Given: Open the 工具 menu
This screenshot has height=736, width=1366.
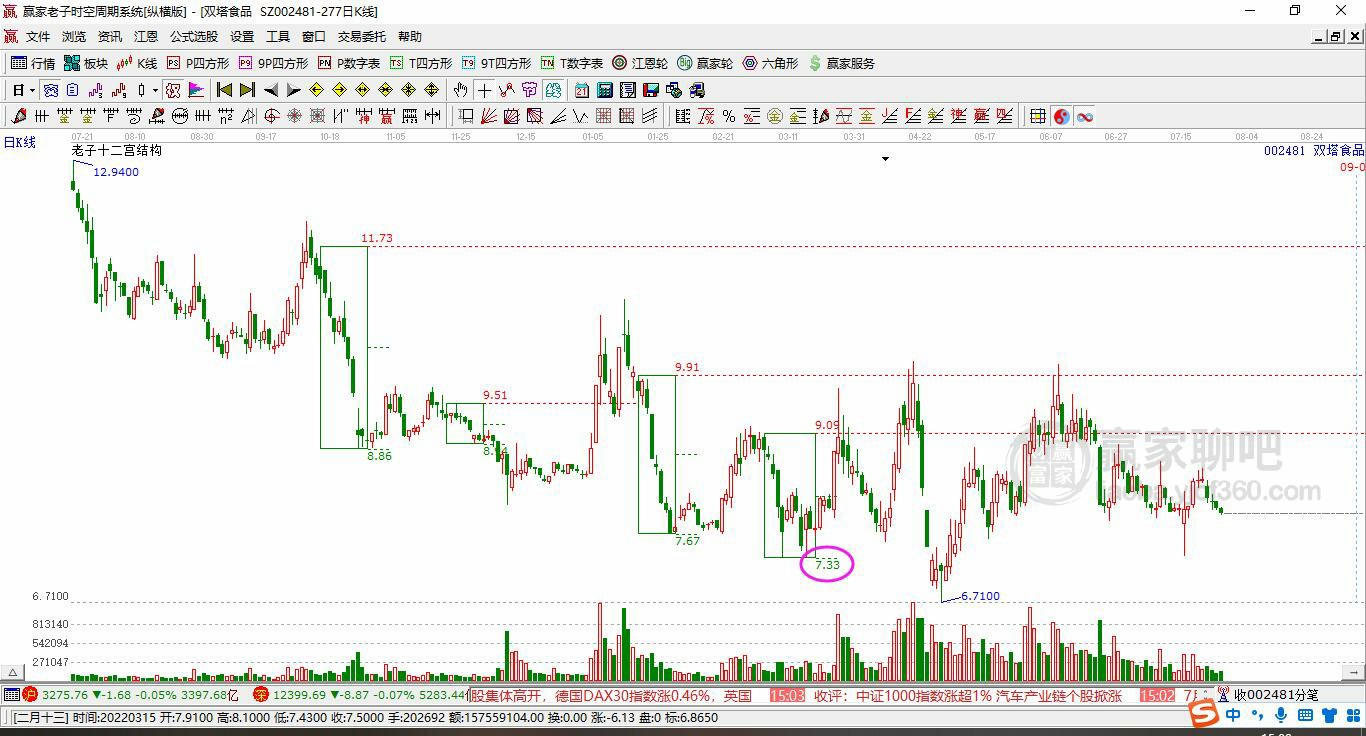Looking at the screenshot, I should click(x=278, y=36).
